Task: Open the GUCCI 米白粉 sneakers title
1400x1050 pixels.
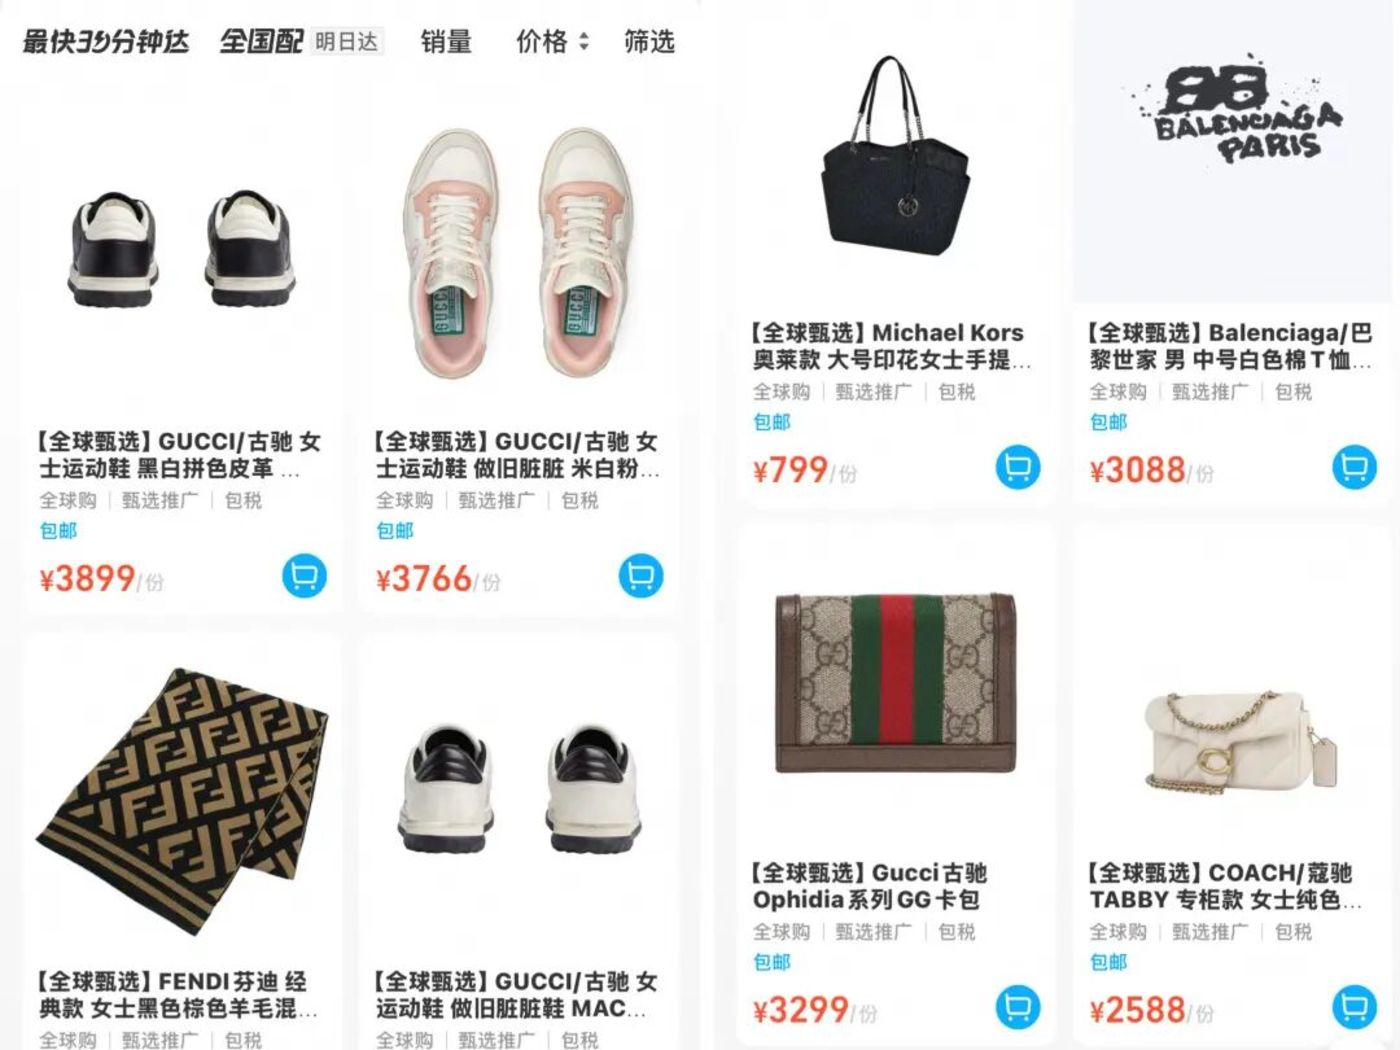Action: [517, 455]
